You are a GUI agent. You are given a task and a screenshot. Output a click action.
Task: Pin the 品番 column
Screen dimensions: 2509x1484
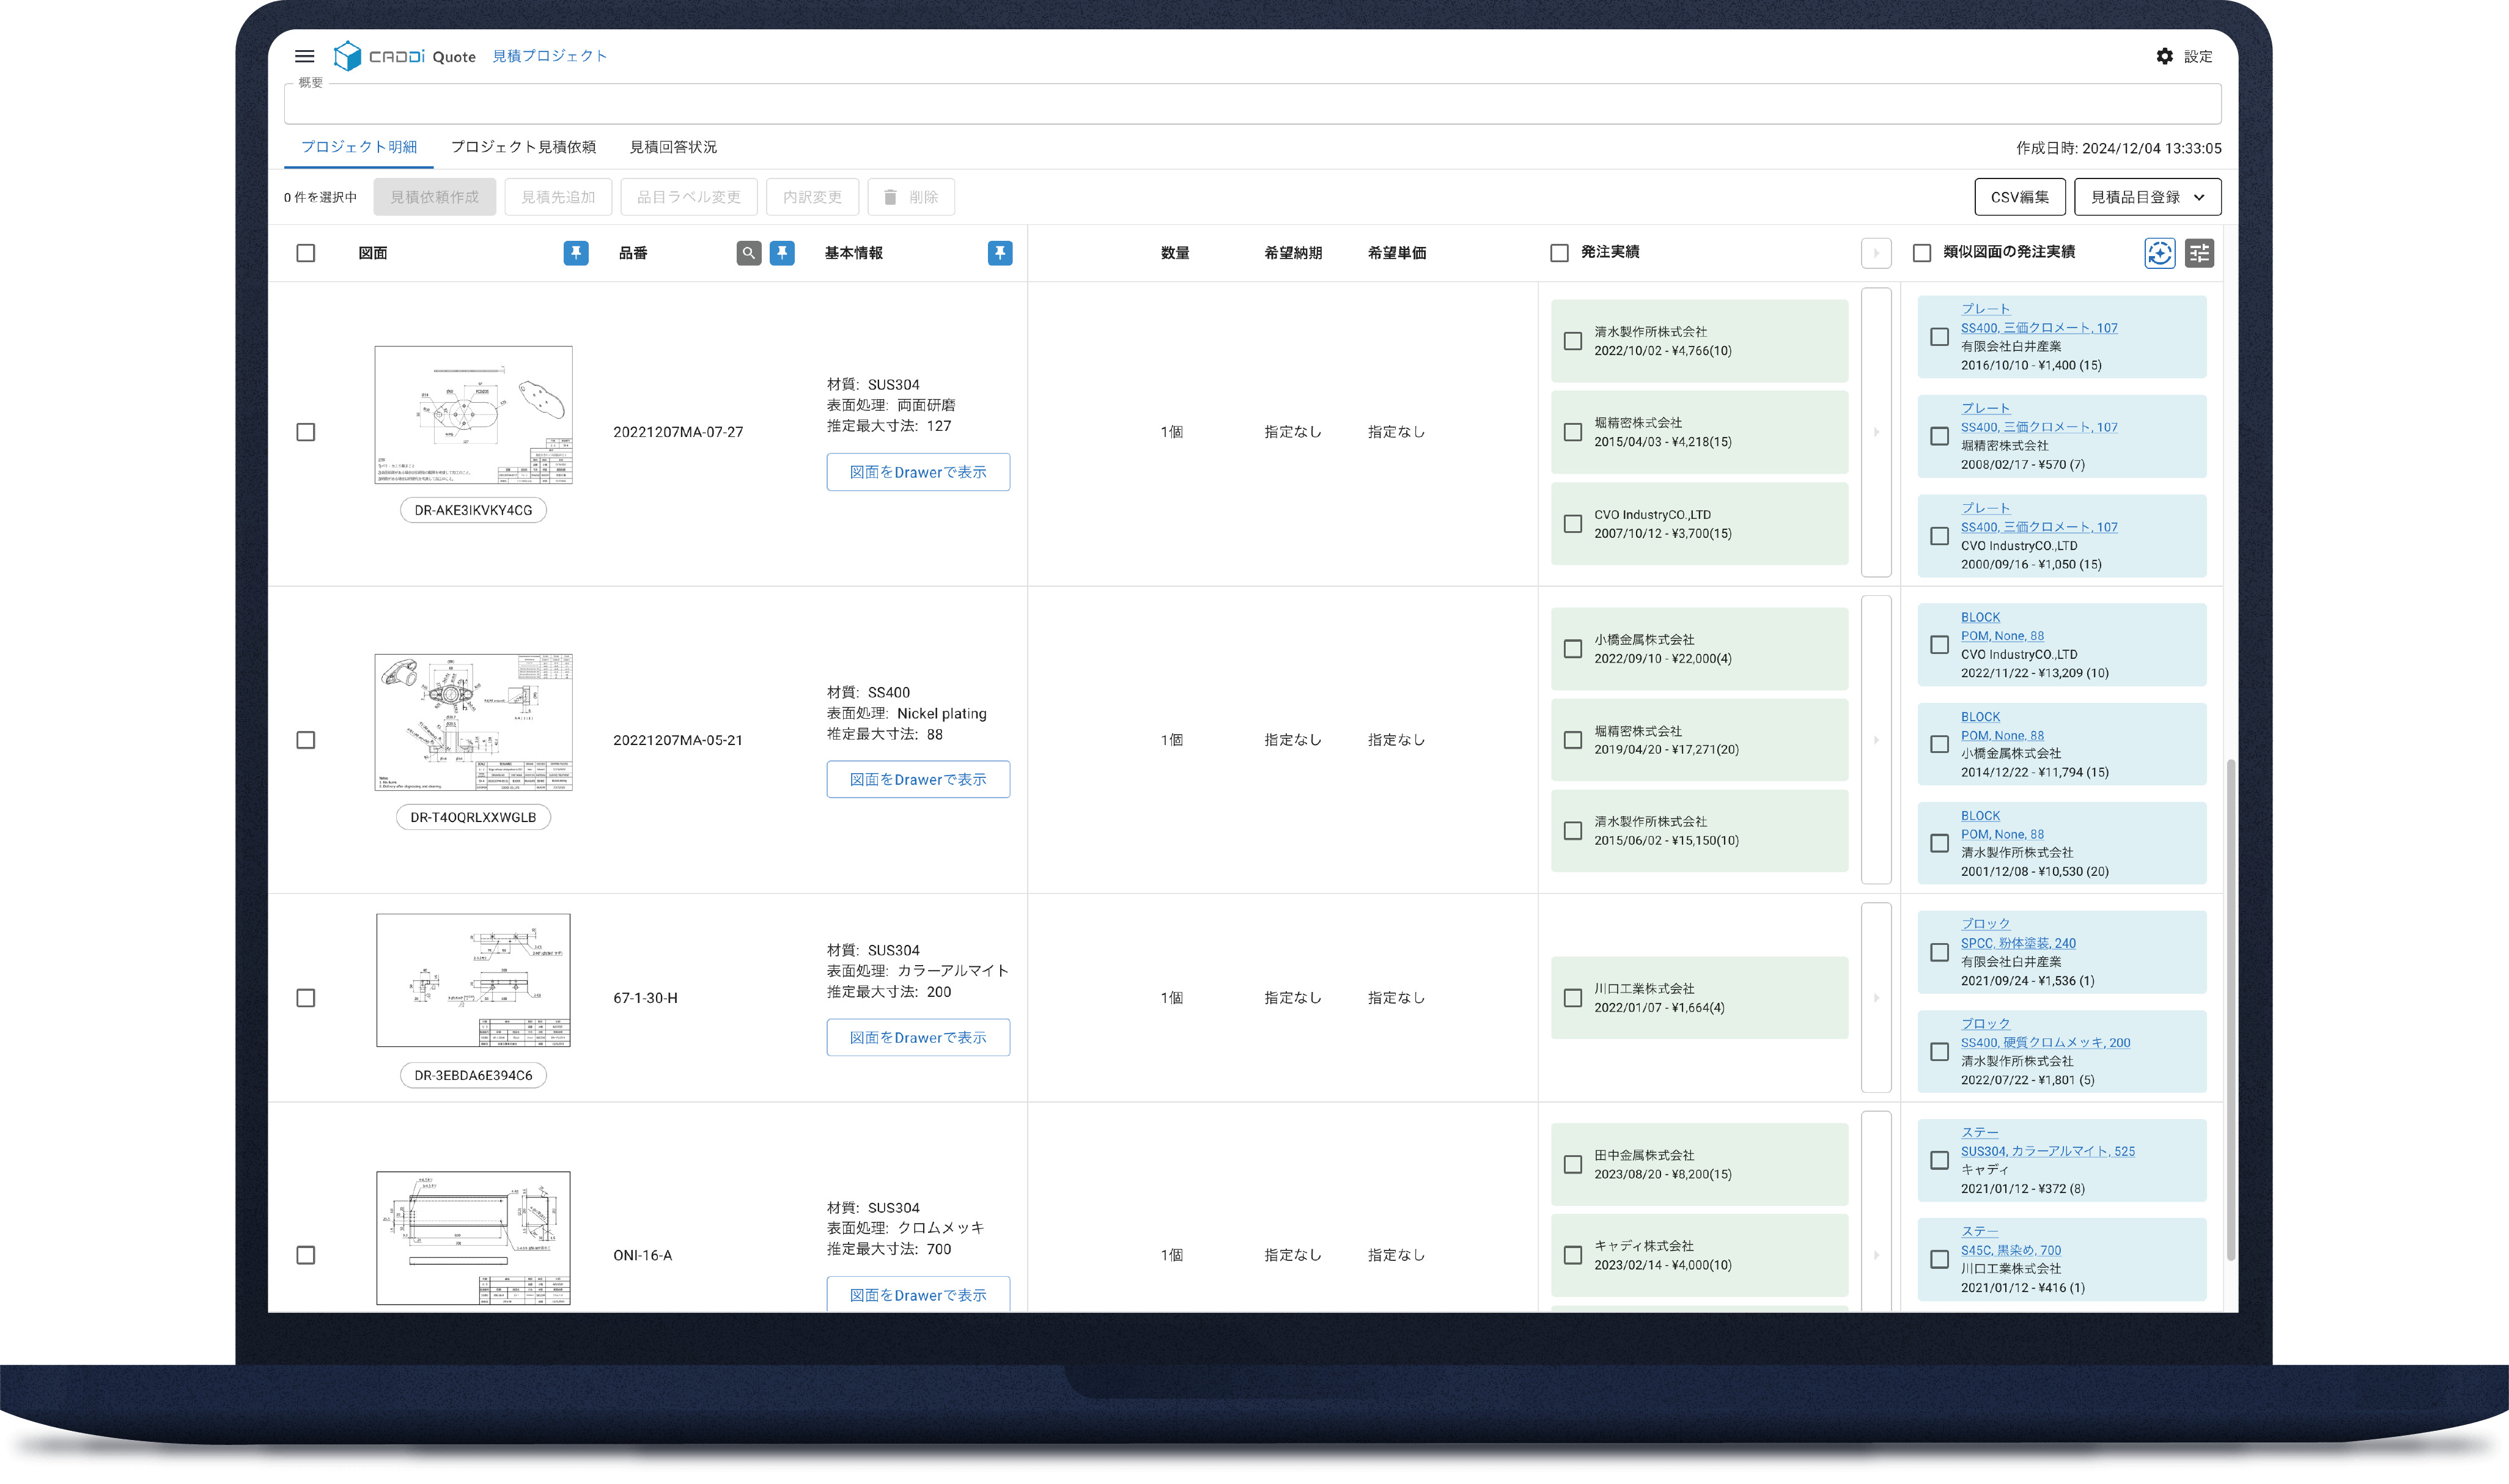click(782, 253)
